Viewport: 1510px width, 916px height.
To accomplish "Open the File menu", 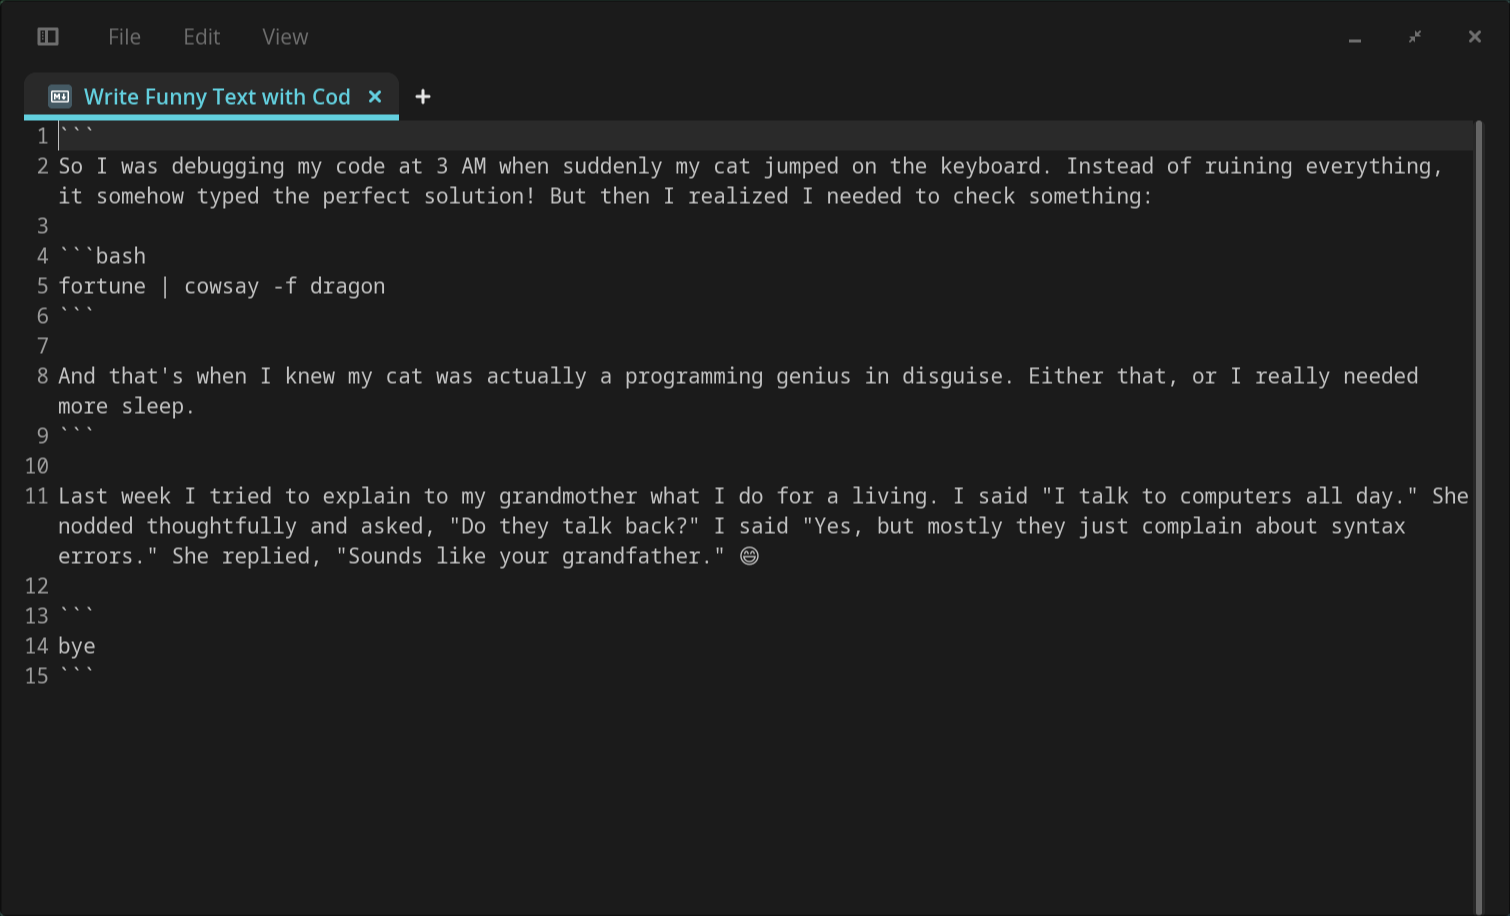I will (124, 37).
